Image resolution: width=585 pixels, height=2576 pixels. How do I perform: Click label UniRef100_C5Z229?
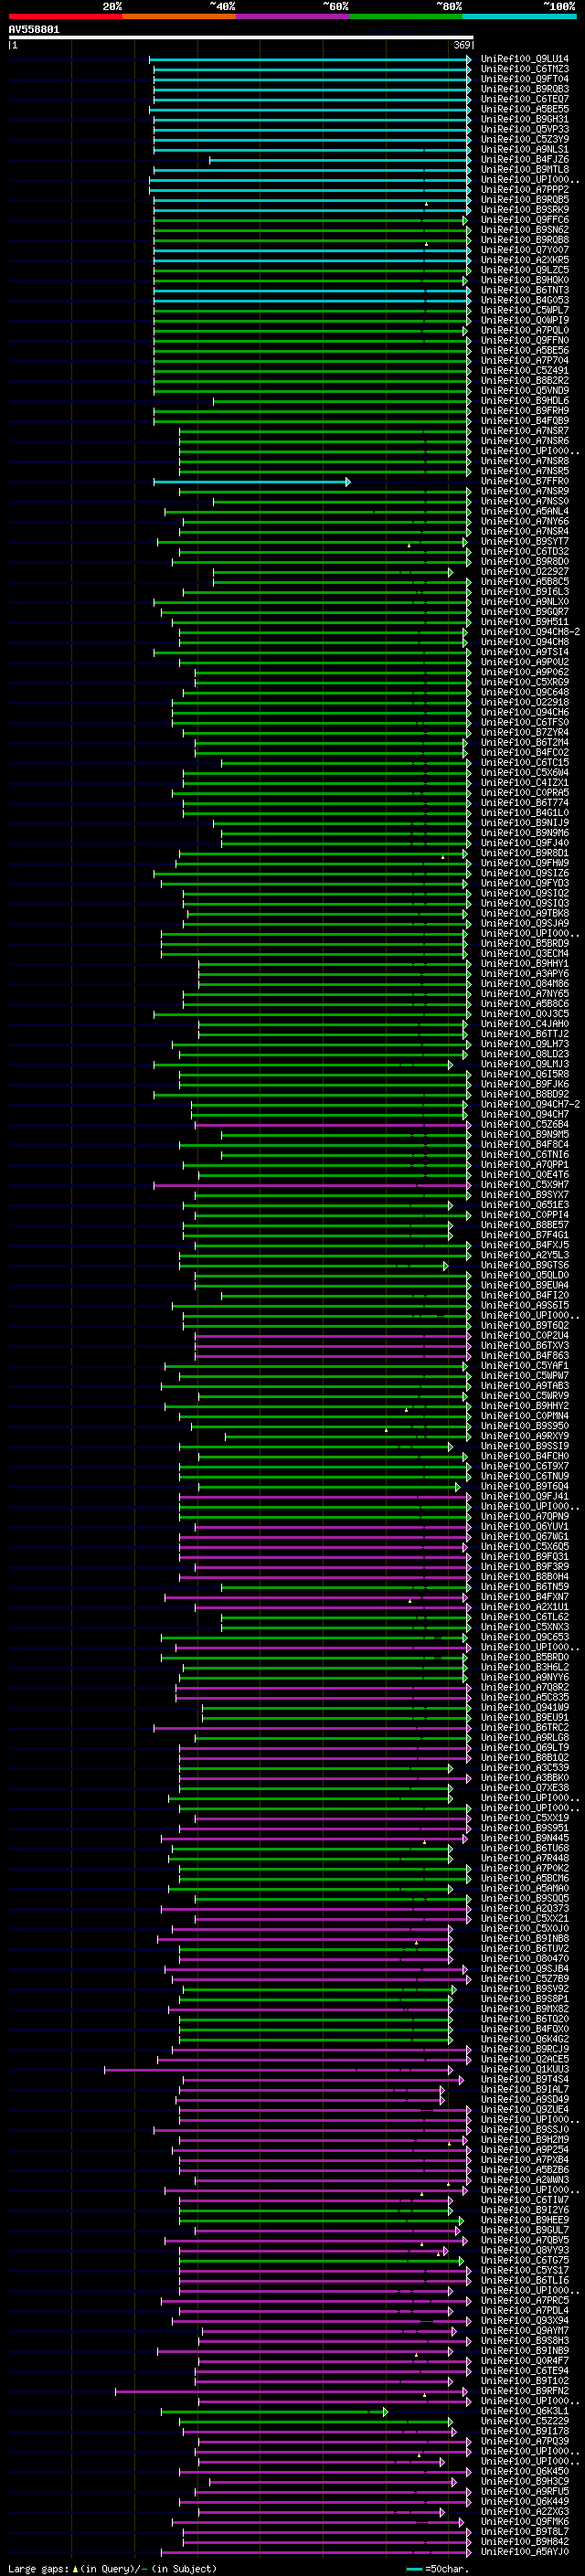525,2420
